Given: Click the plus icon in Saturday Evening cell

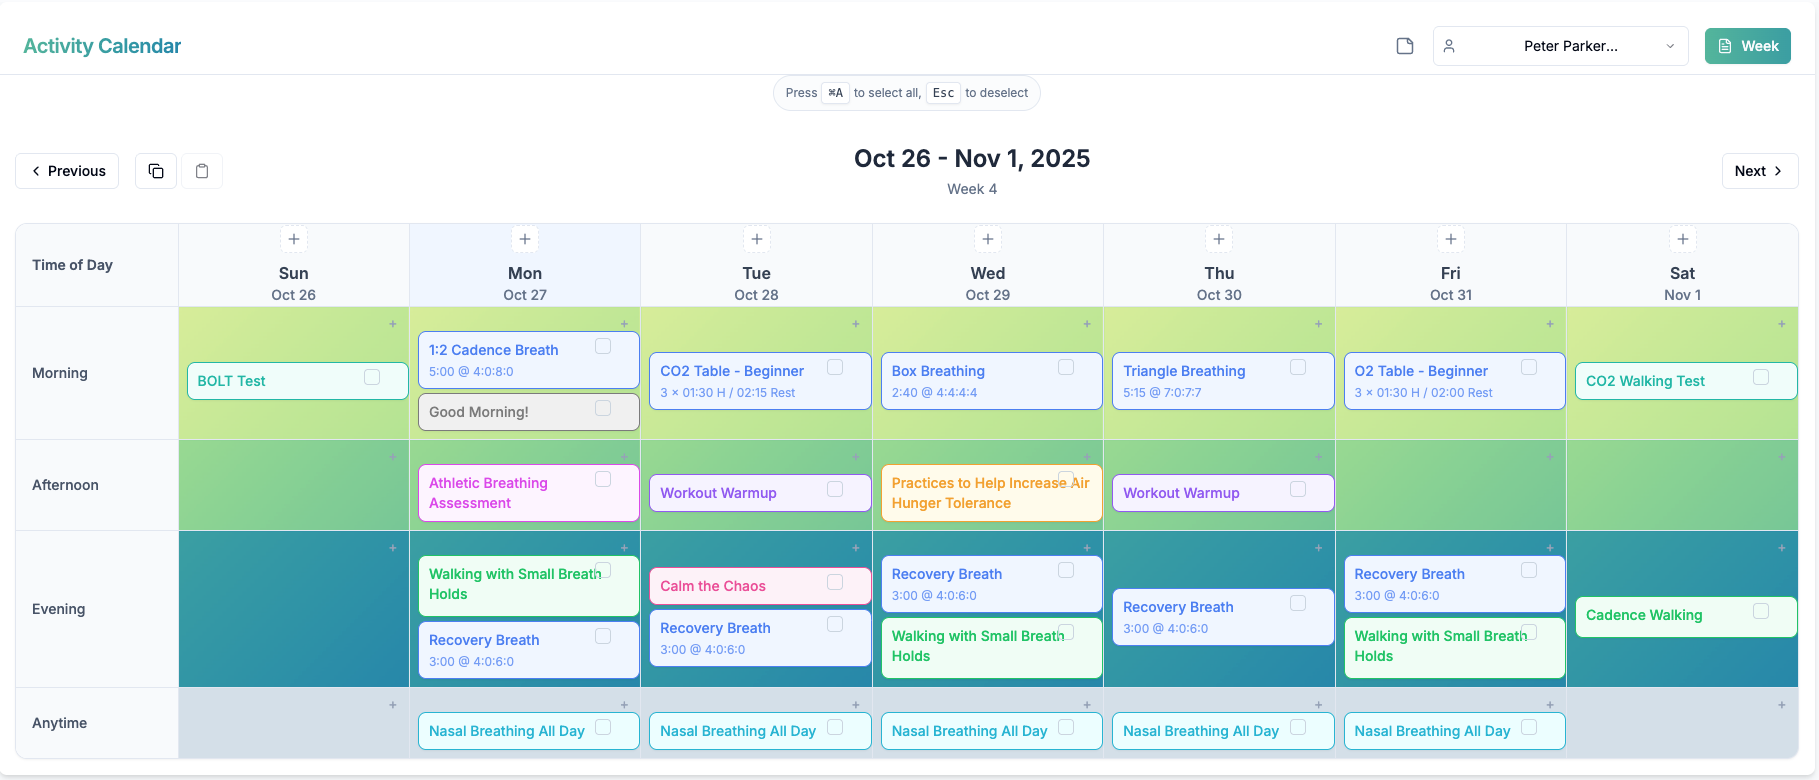Looking at the screenshot, I should pyautogui.click(x=1782, y=548).
